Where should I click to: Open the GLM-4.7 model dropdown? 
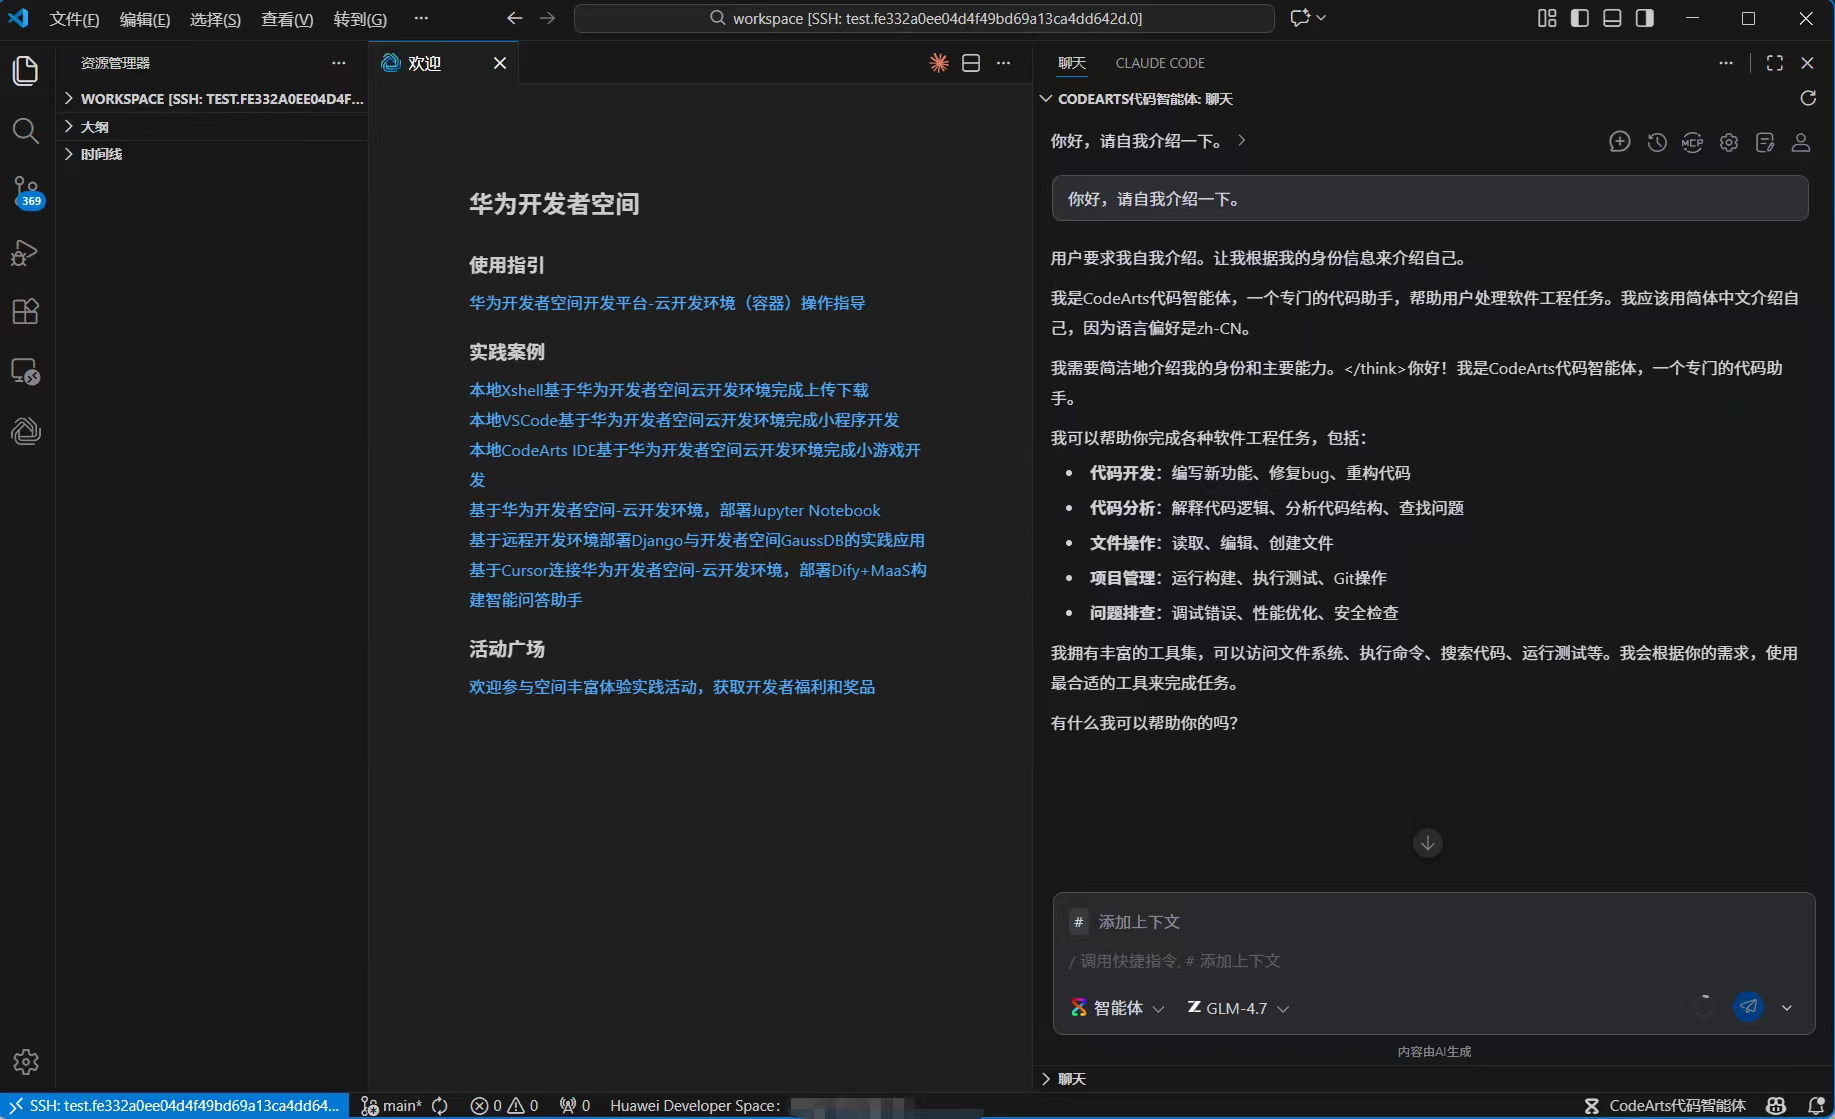pos(1238,1008)
